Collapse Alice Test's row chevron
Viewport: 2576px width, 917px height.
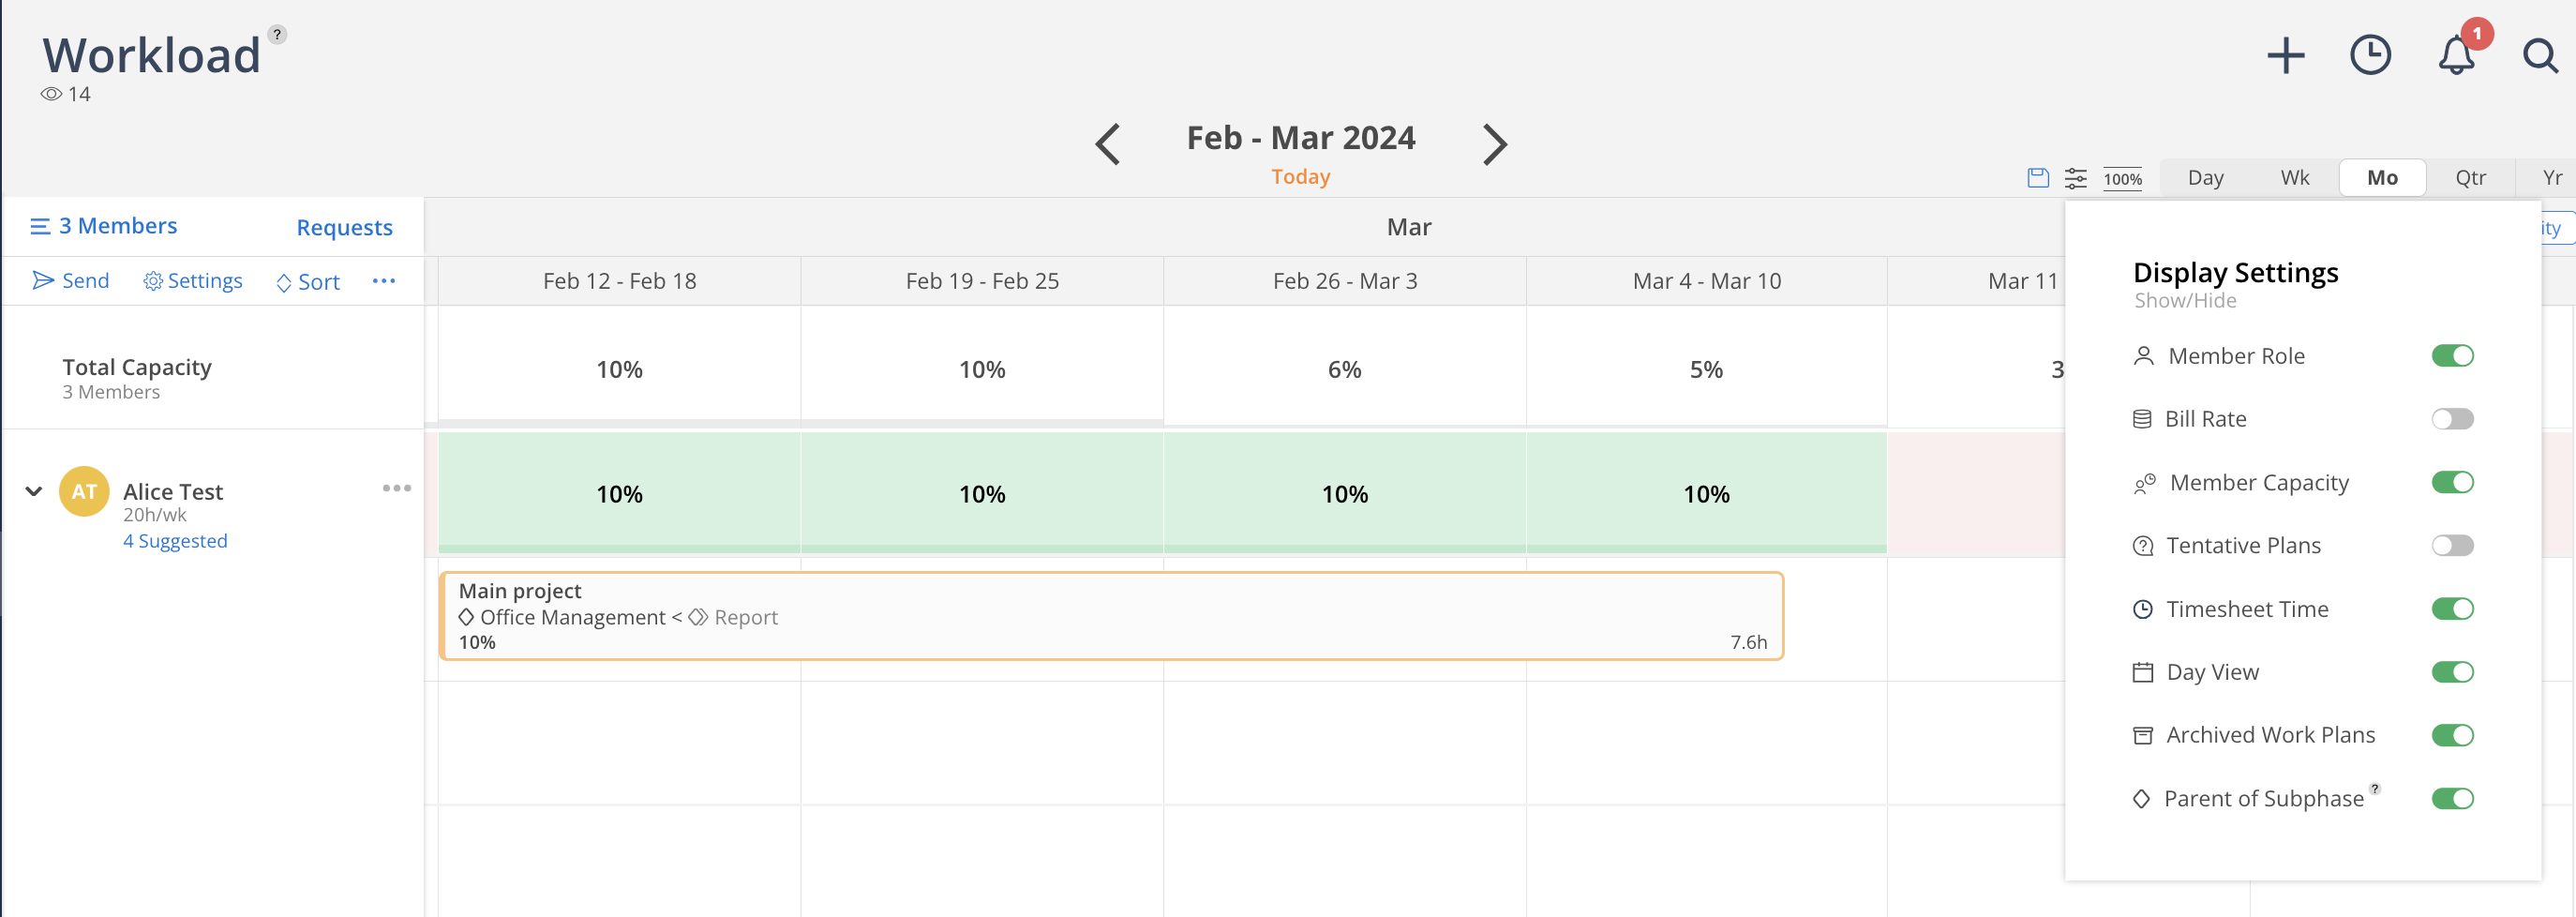pyautogui.click(x=32, y=490)
